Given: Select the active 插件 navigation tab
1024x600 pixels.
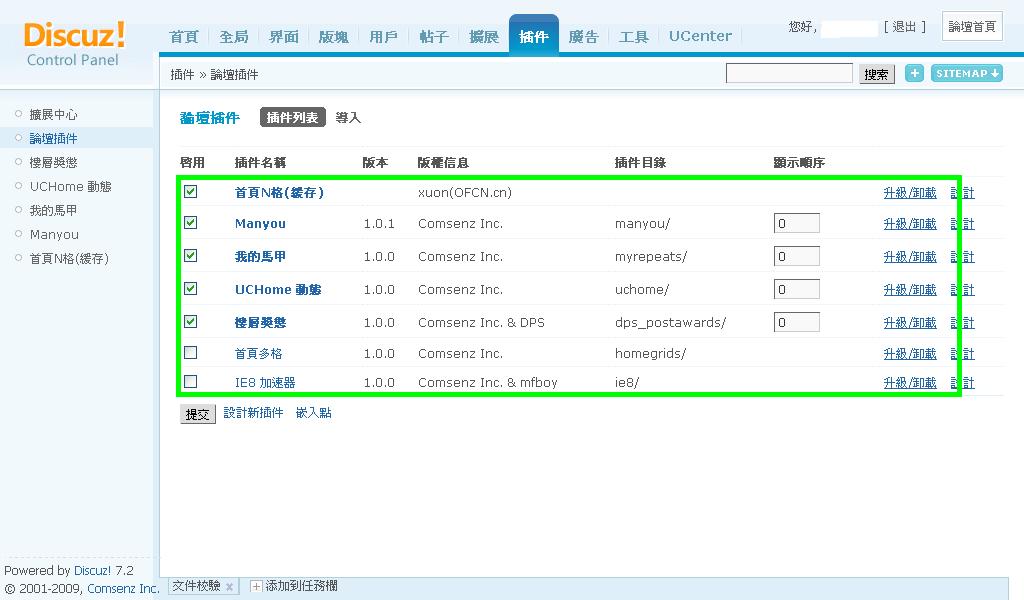Looking at the screenshot, I should 534,36.
